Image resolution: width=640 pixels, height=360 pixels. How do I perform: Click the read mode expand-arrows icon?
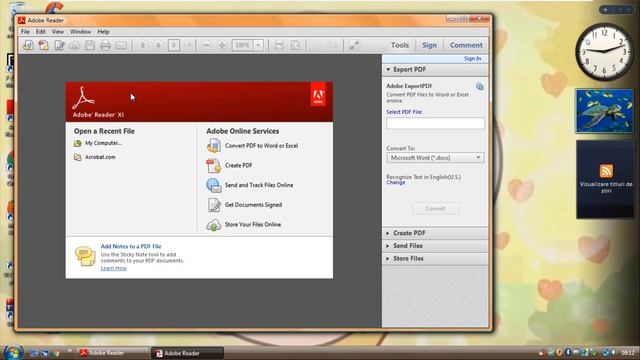(x=354, y=45)
